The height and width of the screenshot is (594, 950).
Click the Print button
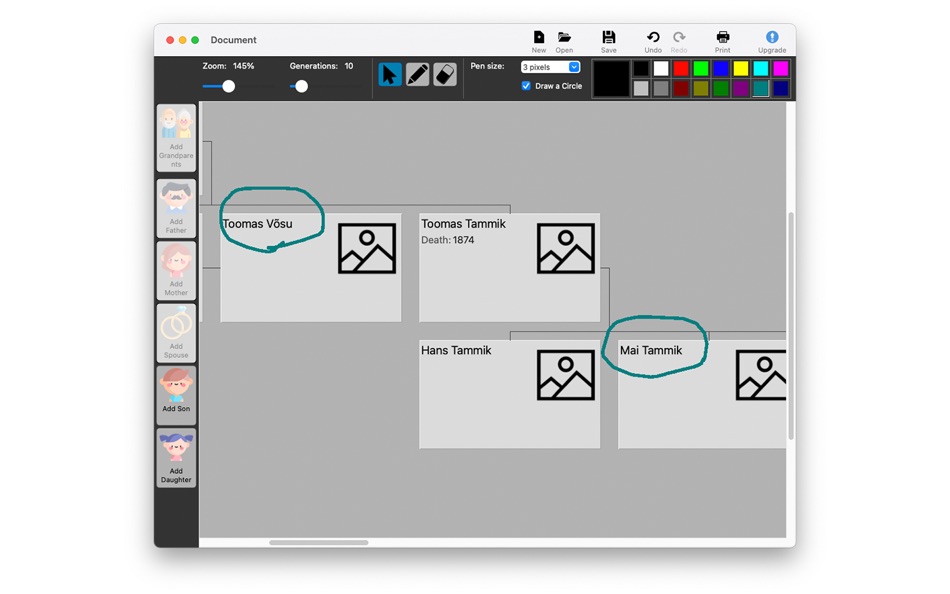pos(722,39)
